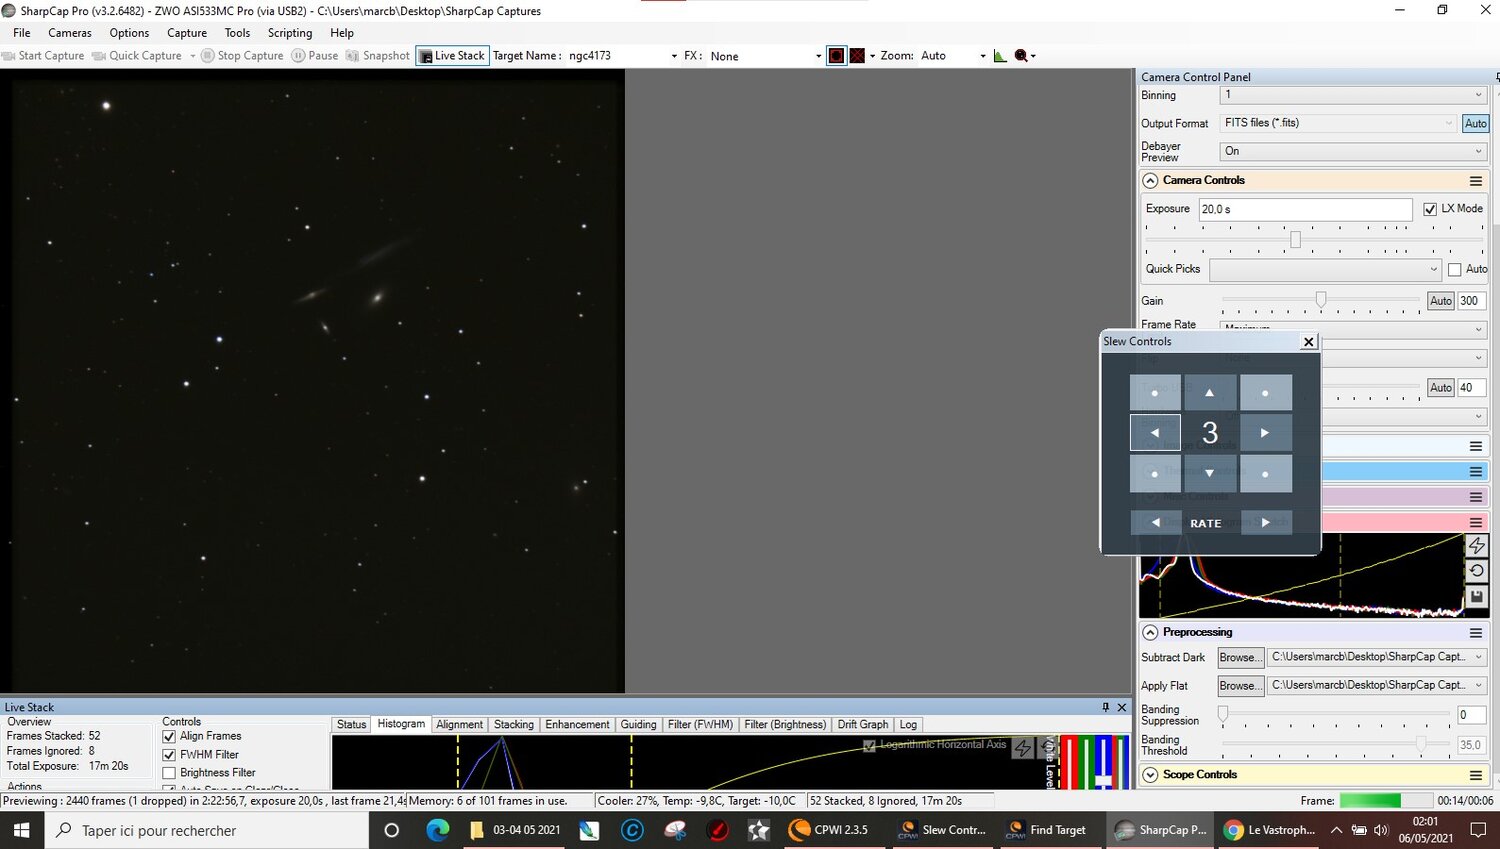The image size is (1500, 849).
Task: Click the slew up arrow in Slew Controls
Action: pyautogui.click(x=1209, y=393)
